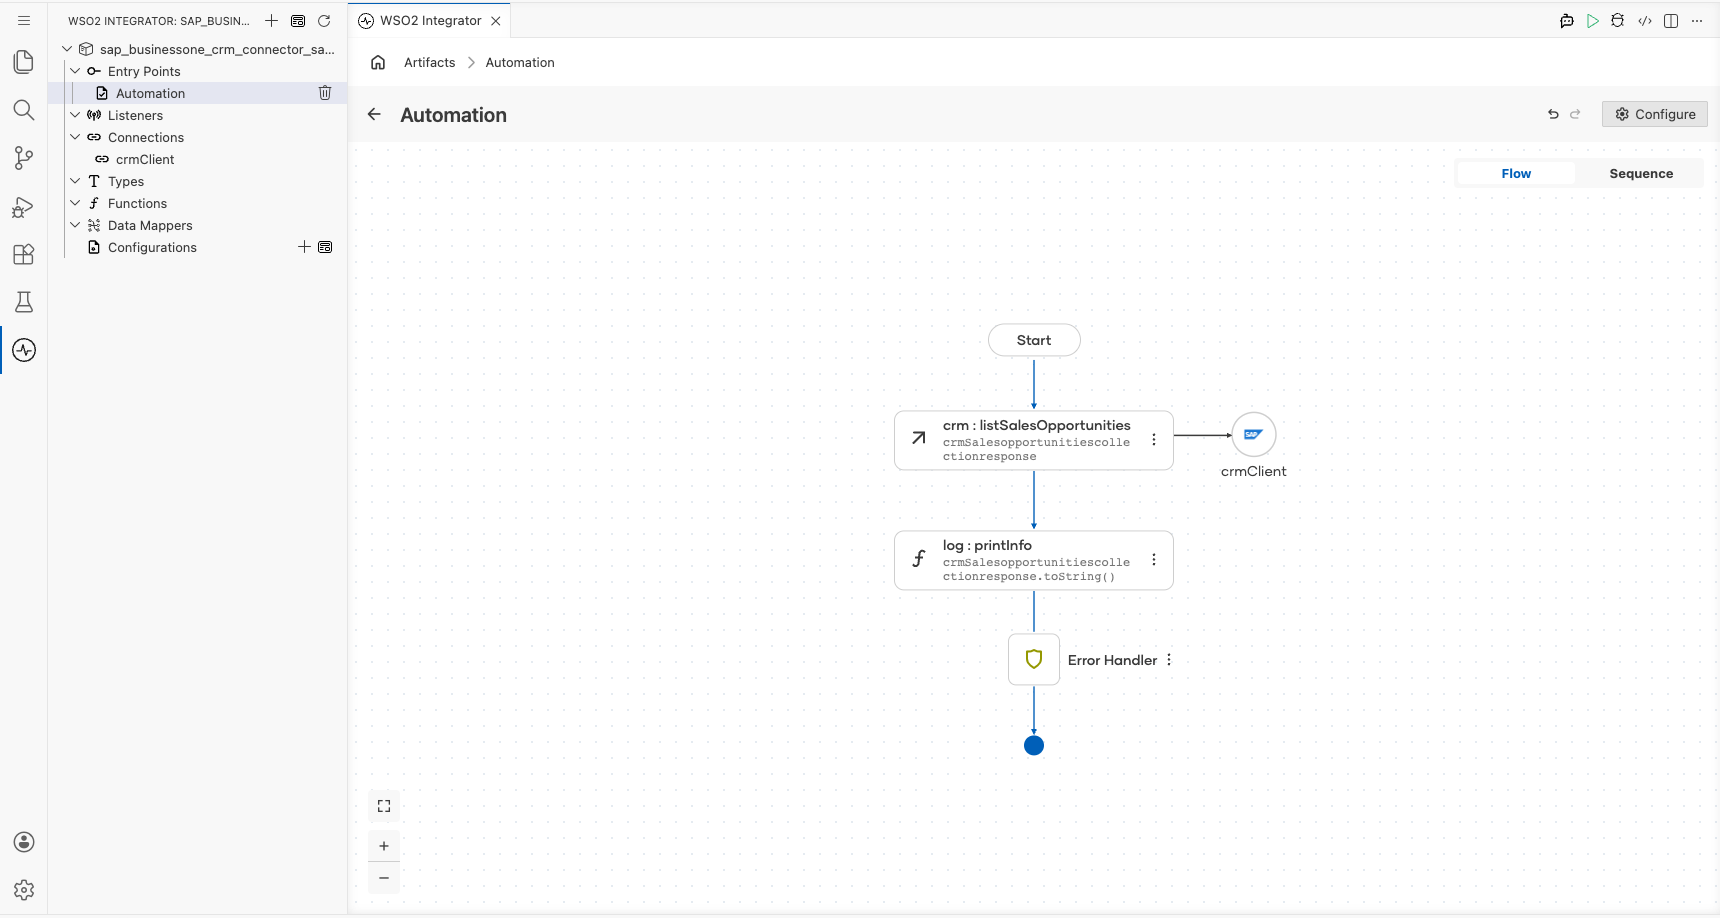This screenshot has width=1720, height=918.
Task: Open the Run and Debug view
Action: [x=24, y=206]
